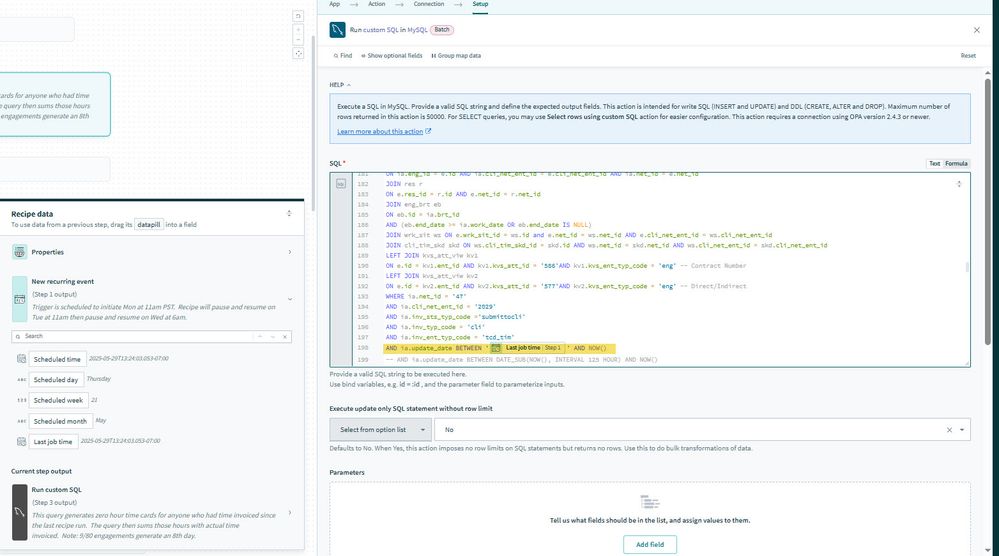Click the Add field button
The image size is (999, 556).
click(649, 544)
